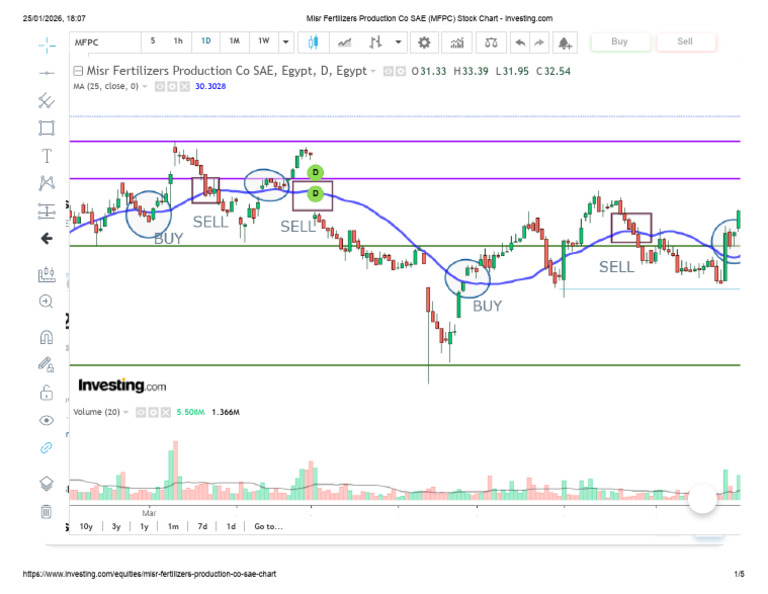Select the line chart style icon
This screenshot has height=594, width=768.
[344, 43]
